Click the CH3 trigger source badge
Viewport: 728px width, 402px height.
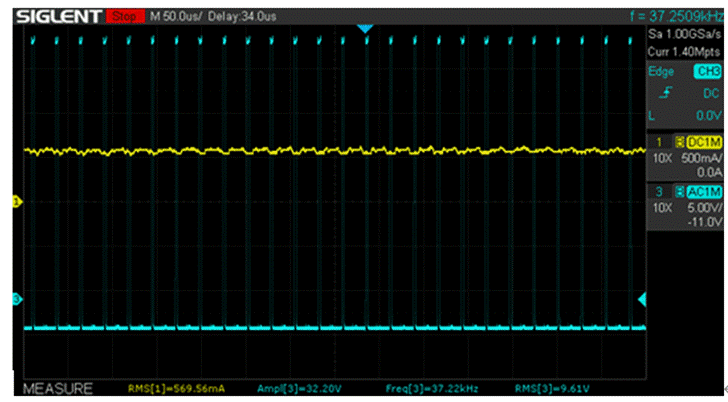(707, 71)
